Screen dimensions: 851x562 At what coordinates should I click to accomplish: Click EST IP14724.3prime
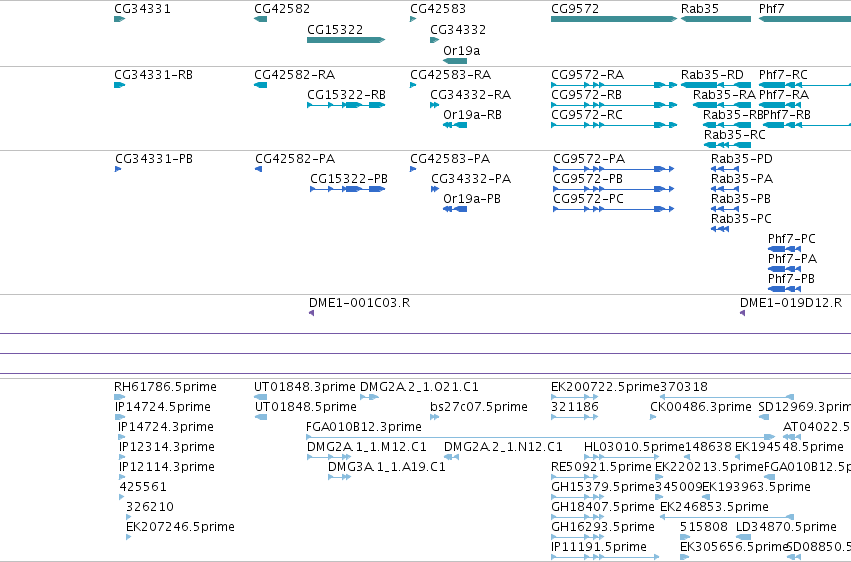coord(166,427)
